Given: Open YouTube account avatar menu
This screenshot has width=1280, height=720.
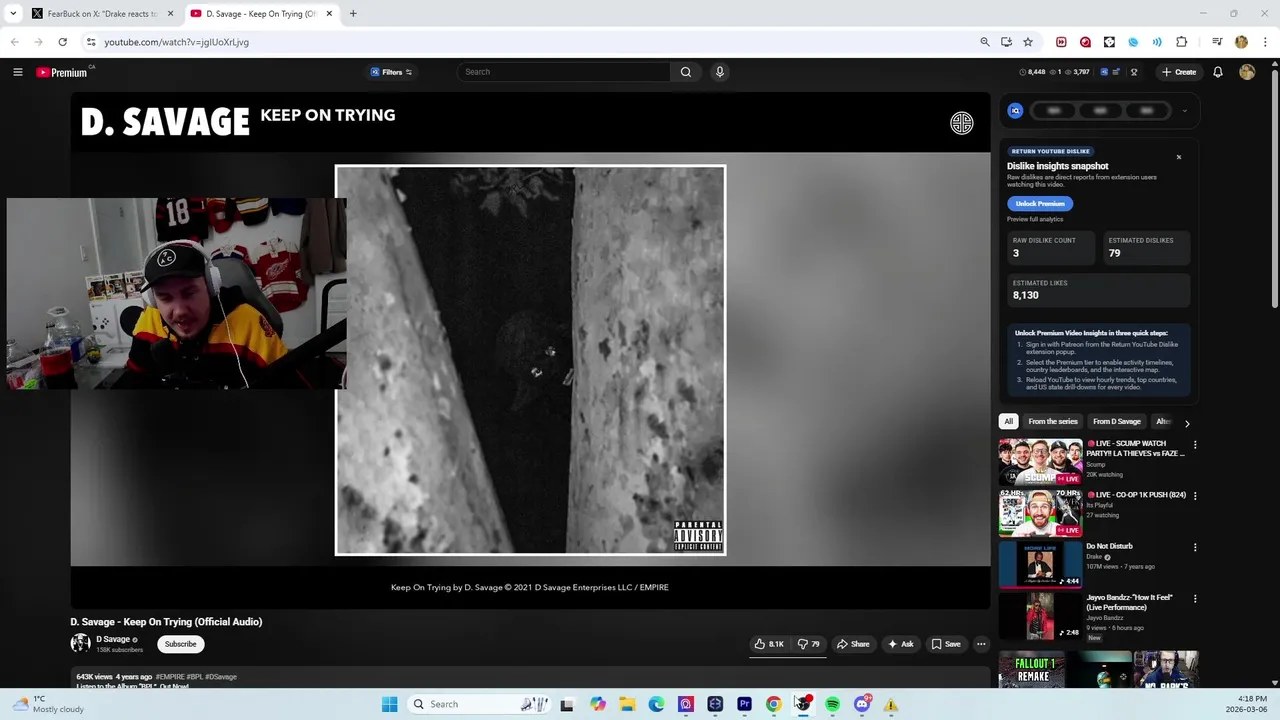Looking at the screenshot, I should 1247,72.
